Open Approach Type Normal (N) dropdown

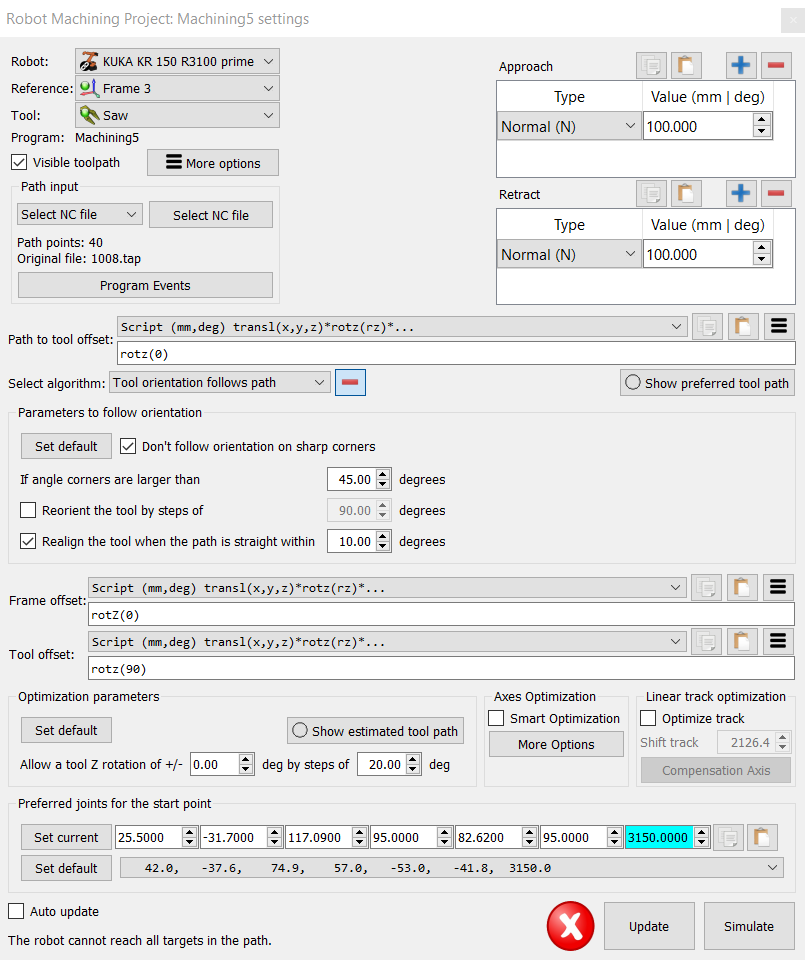pyautogui.click(x=569, y=126)
